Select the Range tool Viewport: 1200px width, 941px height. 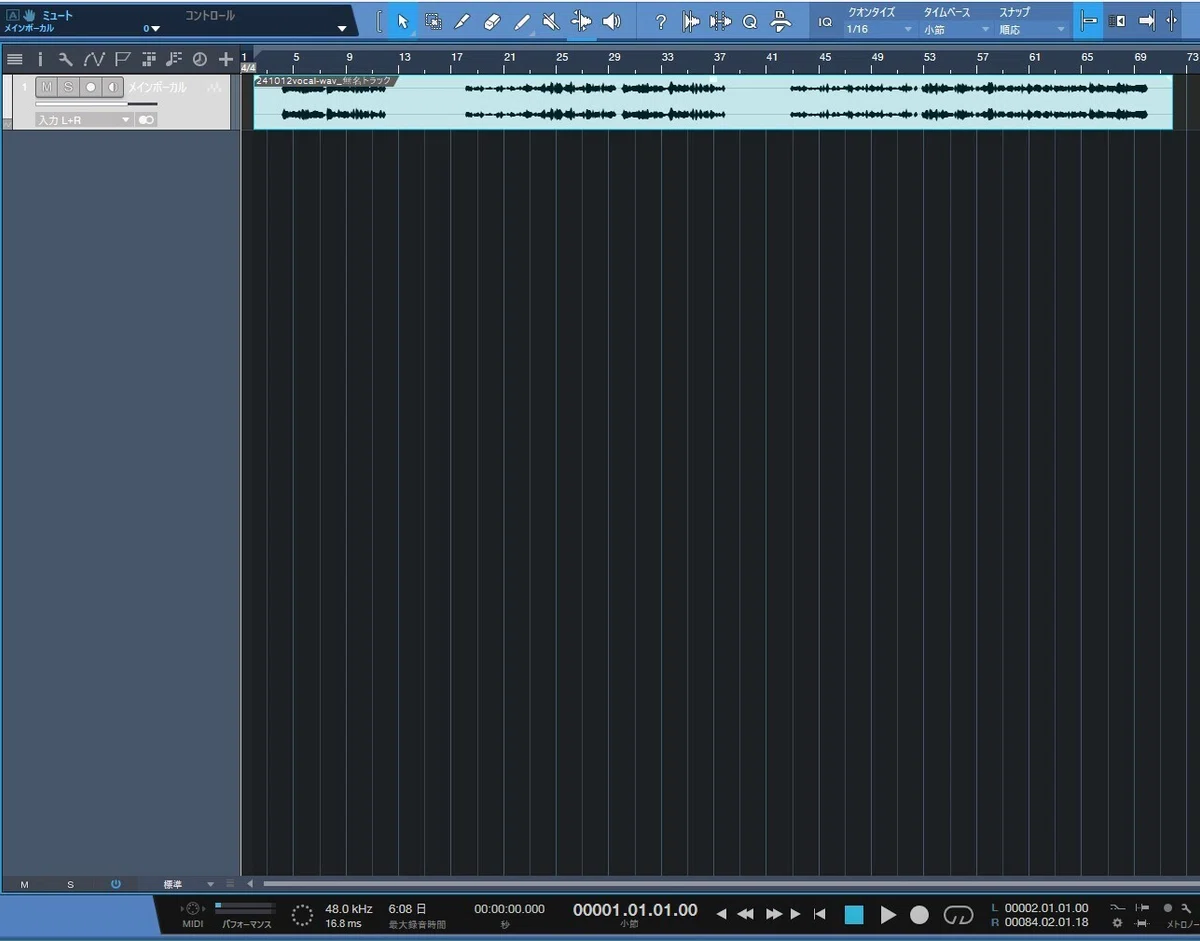tap(433, 21)
